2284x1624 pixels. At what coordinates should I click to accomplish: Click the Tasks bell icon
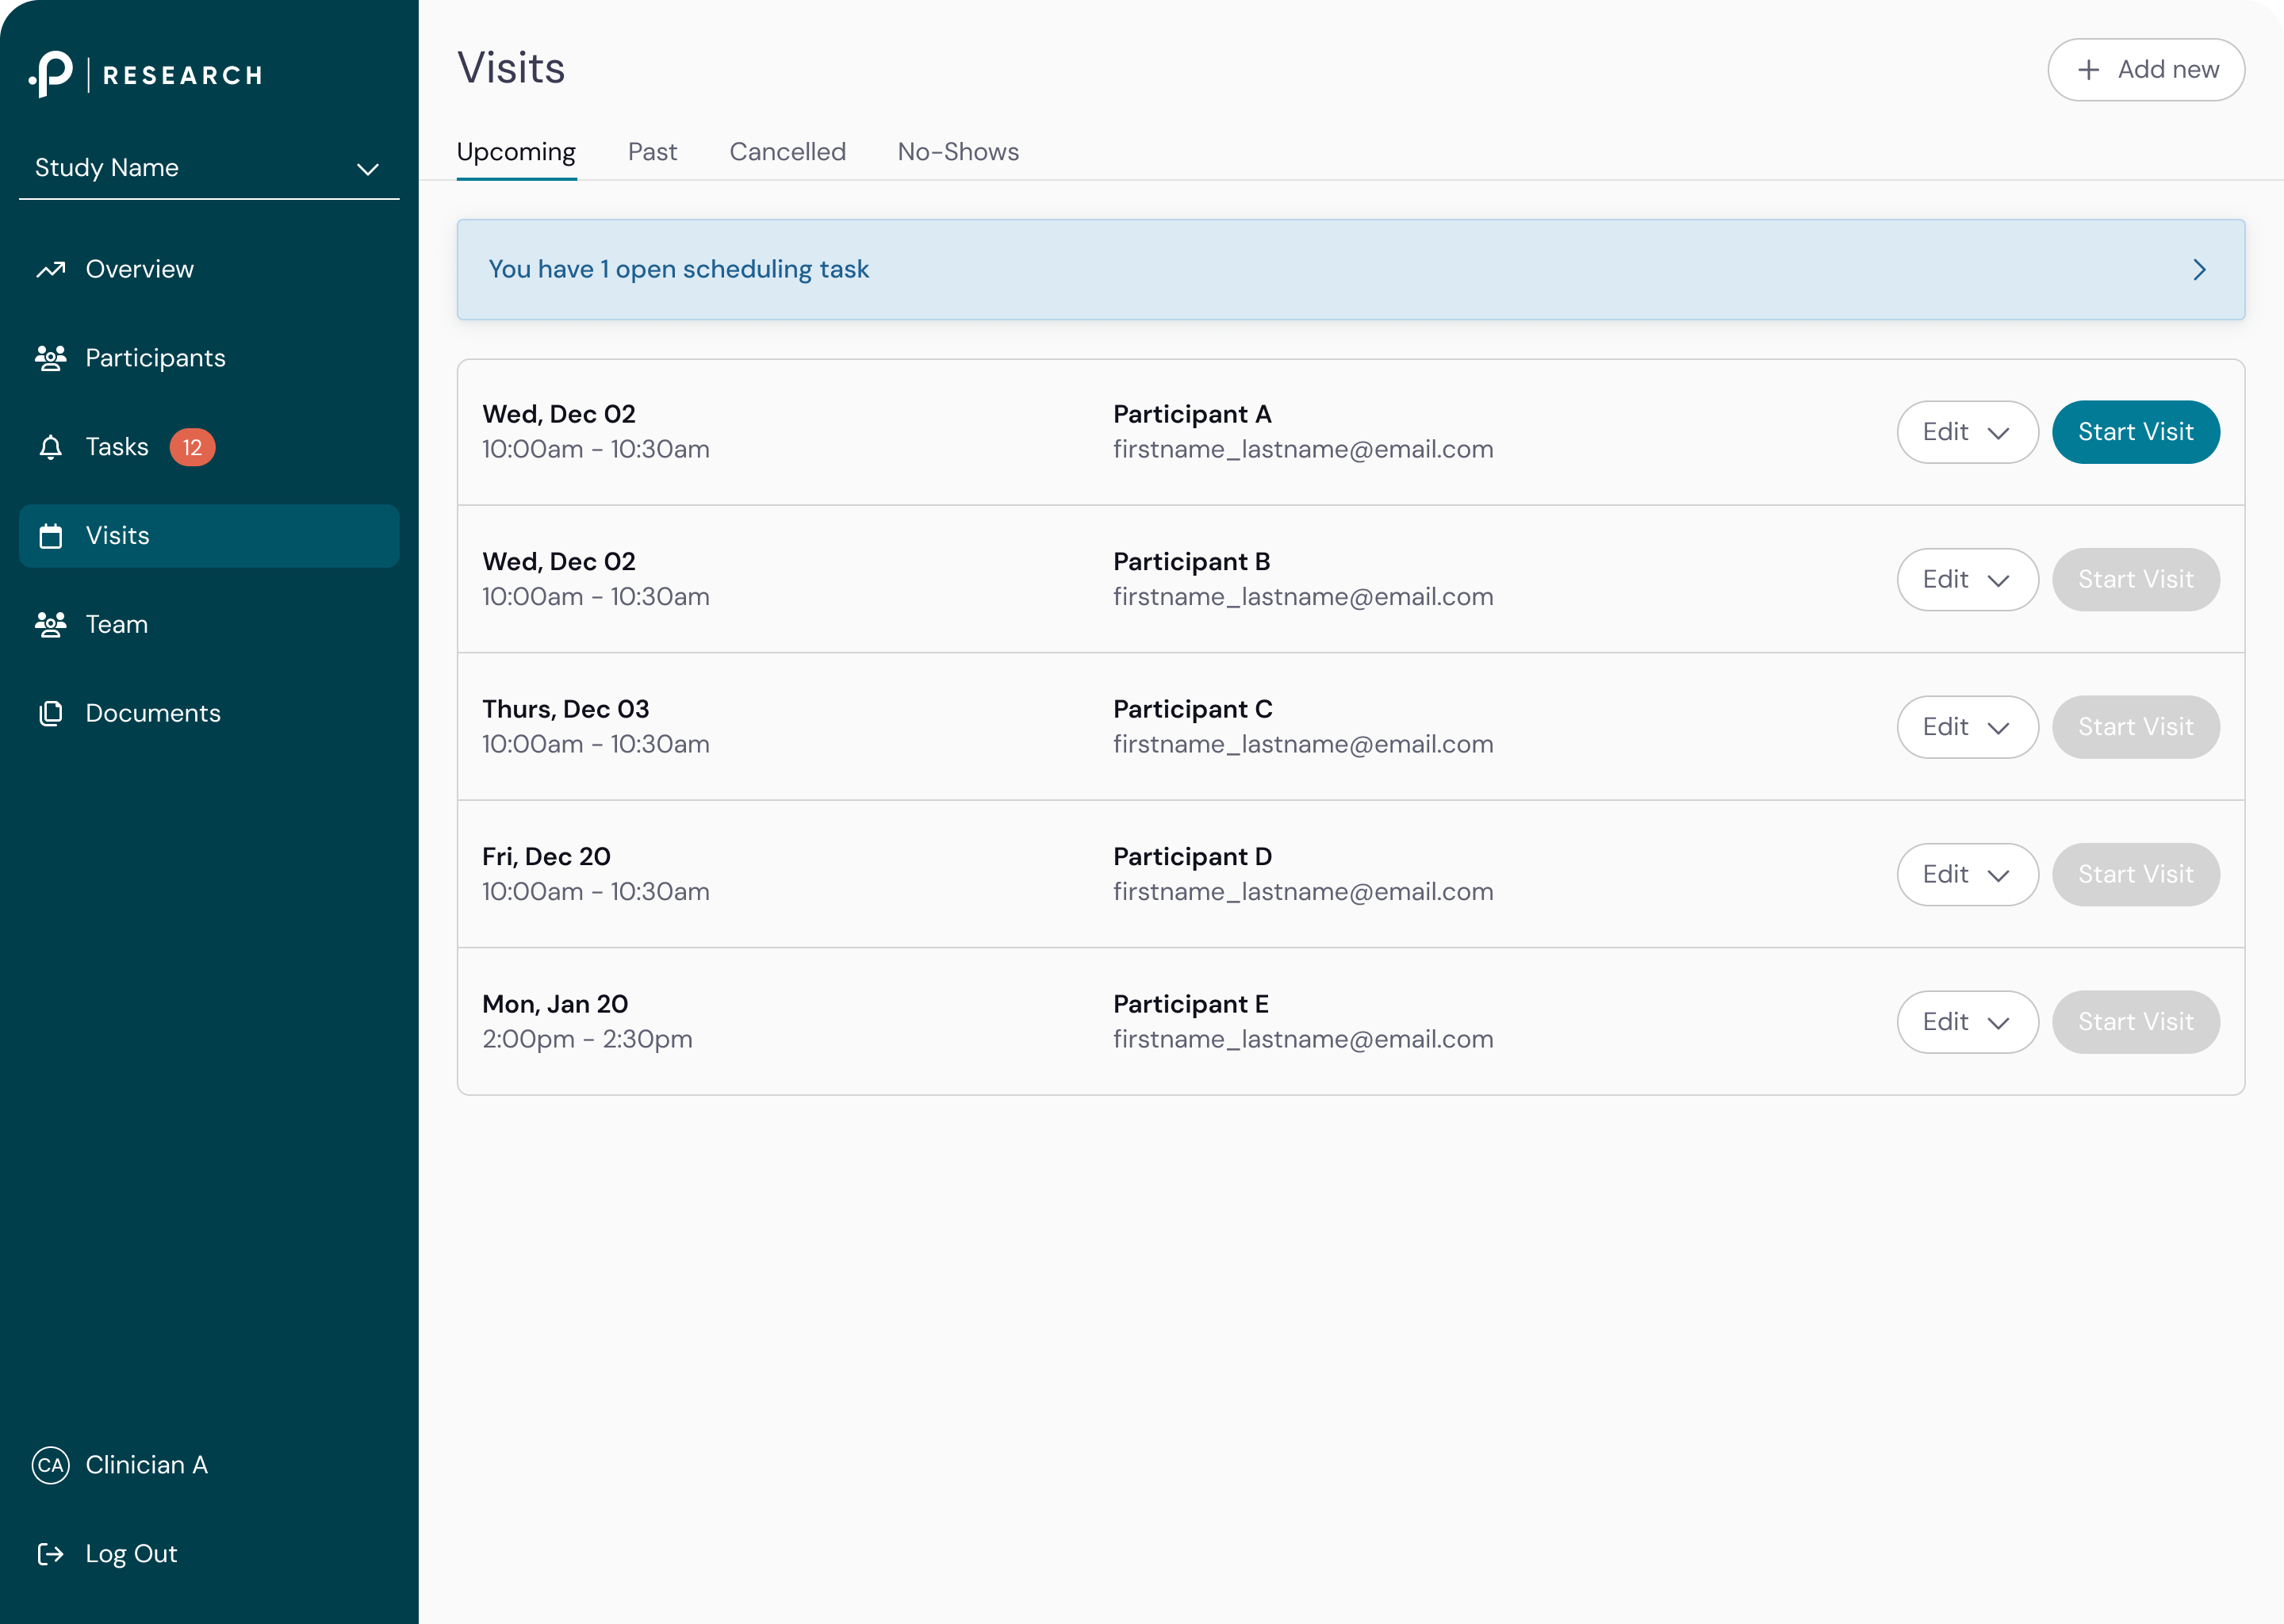pyautogui.click(x=51, y=447)
